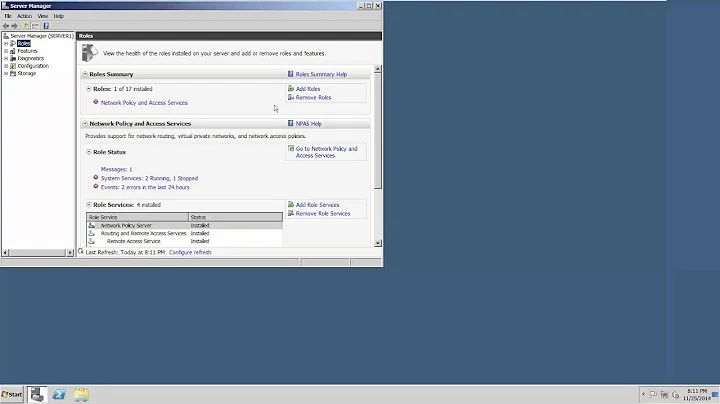The width and height of the screenshot is (720, 404).
Task: Click the Up one level toolbar icon
Action: pyautogui.click(x=26, y=26)
